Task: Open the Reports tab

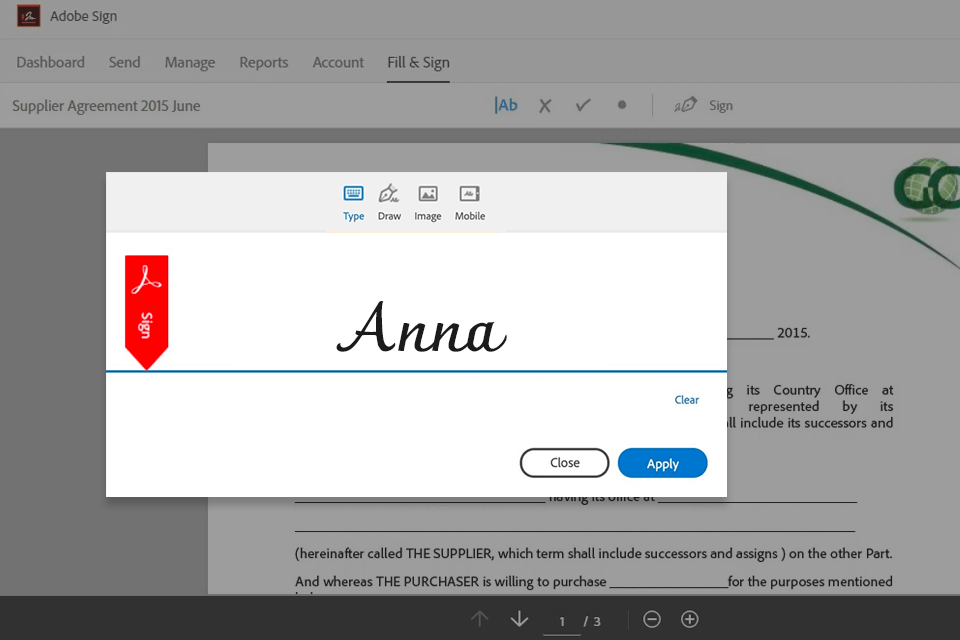Action: (x=263, y=62)
